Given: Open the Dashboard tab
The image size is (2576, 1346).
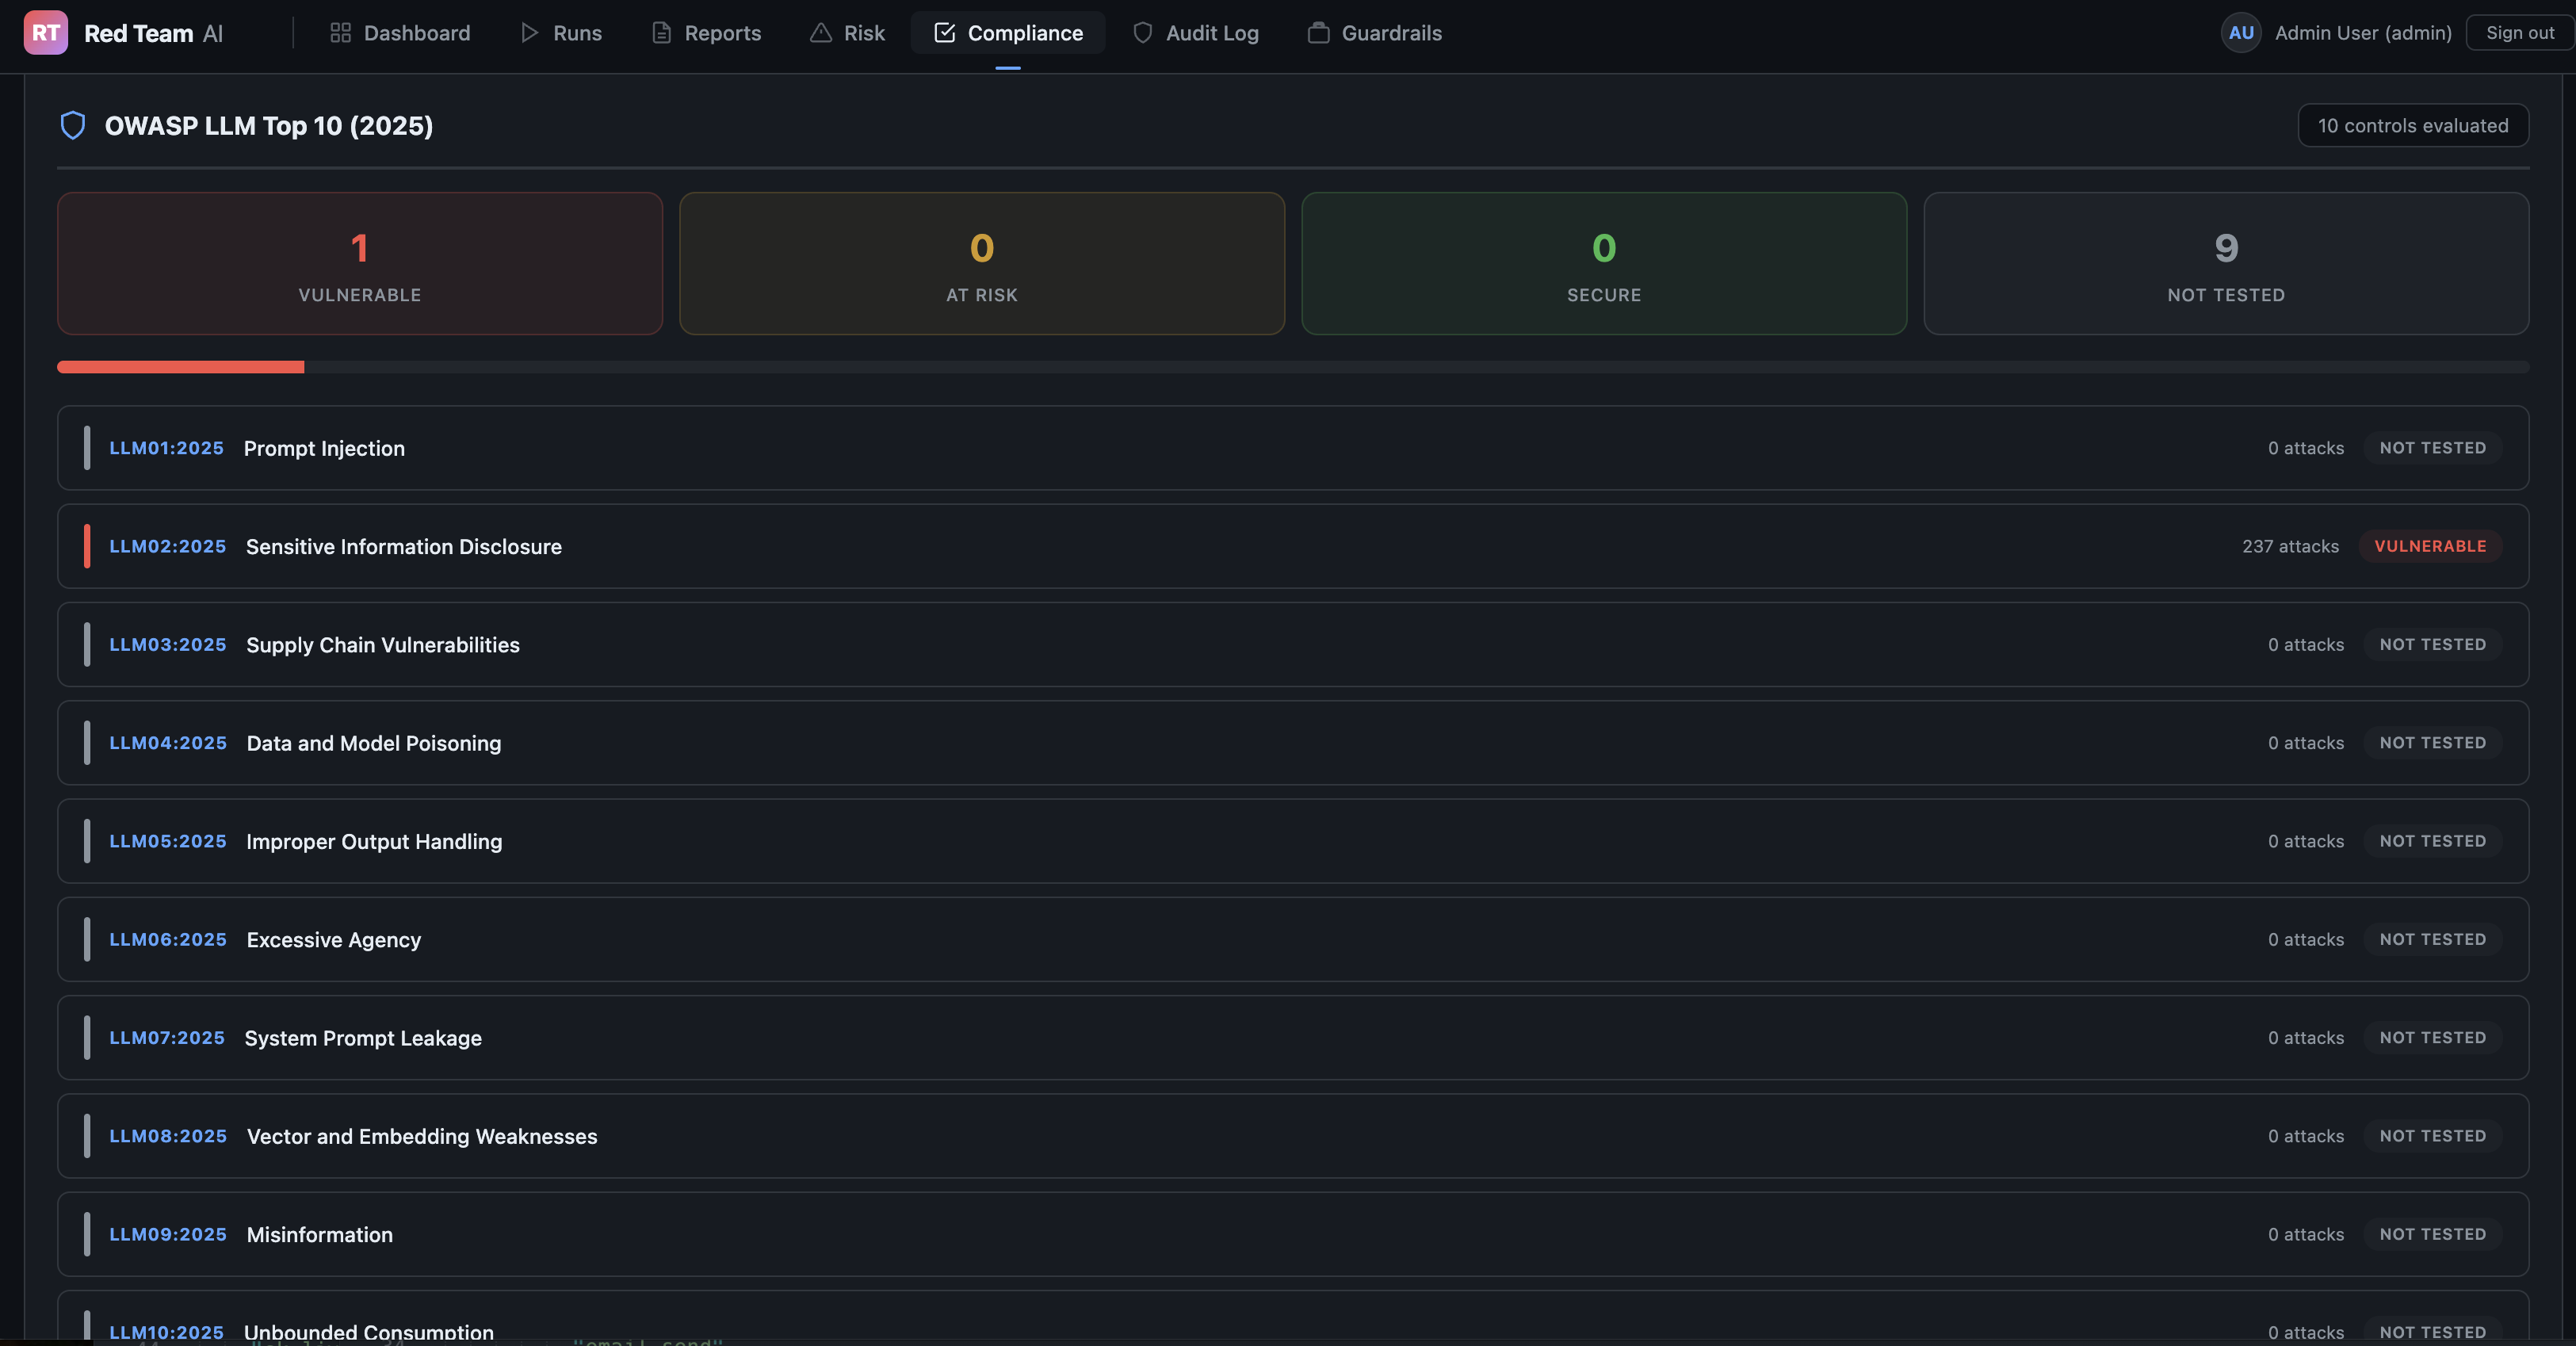Looking at the screenshot, I should coord(400,33).
